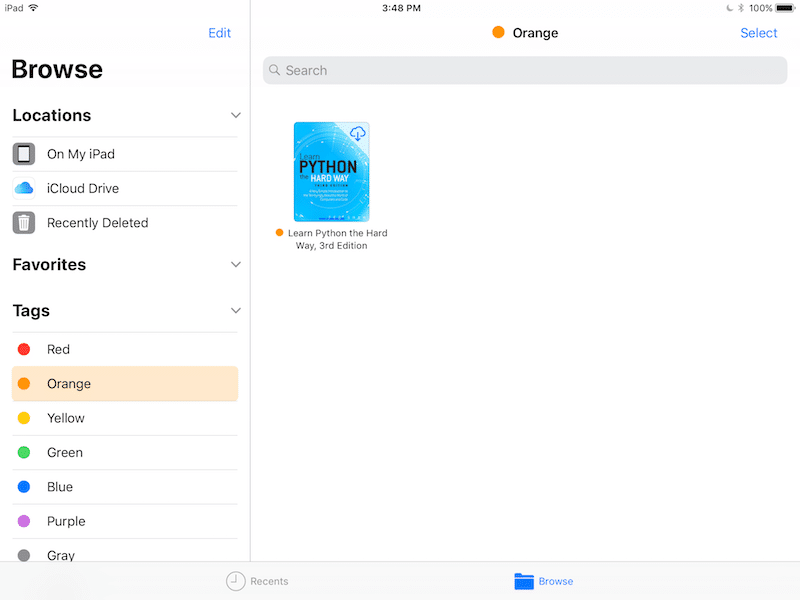Click the file name Learn Python the Hard Way
This screenshot has width=800, height=600.
337,239
